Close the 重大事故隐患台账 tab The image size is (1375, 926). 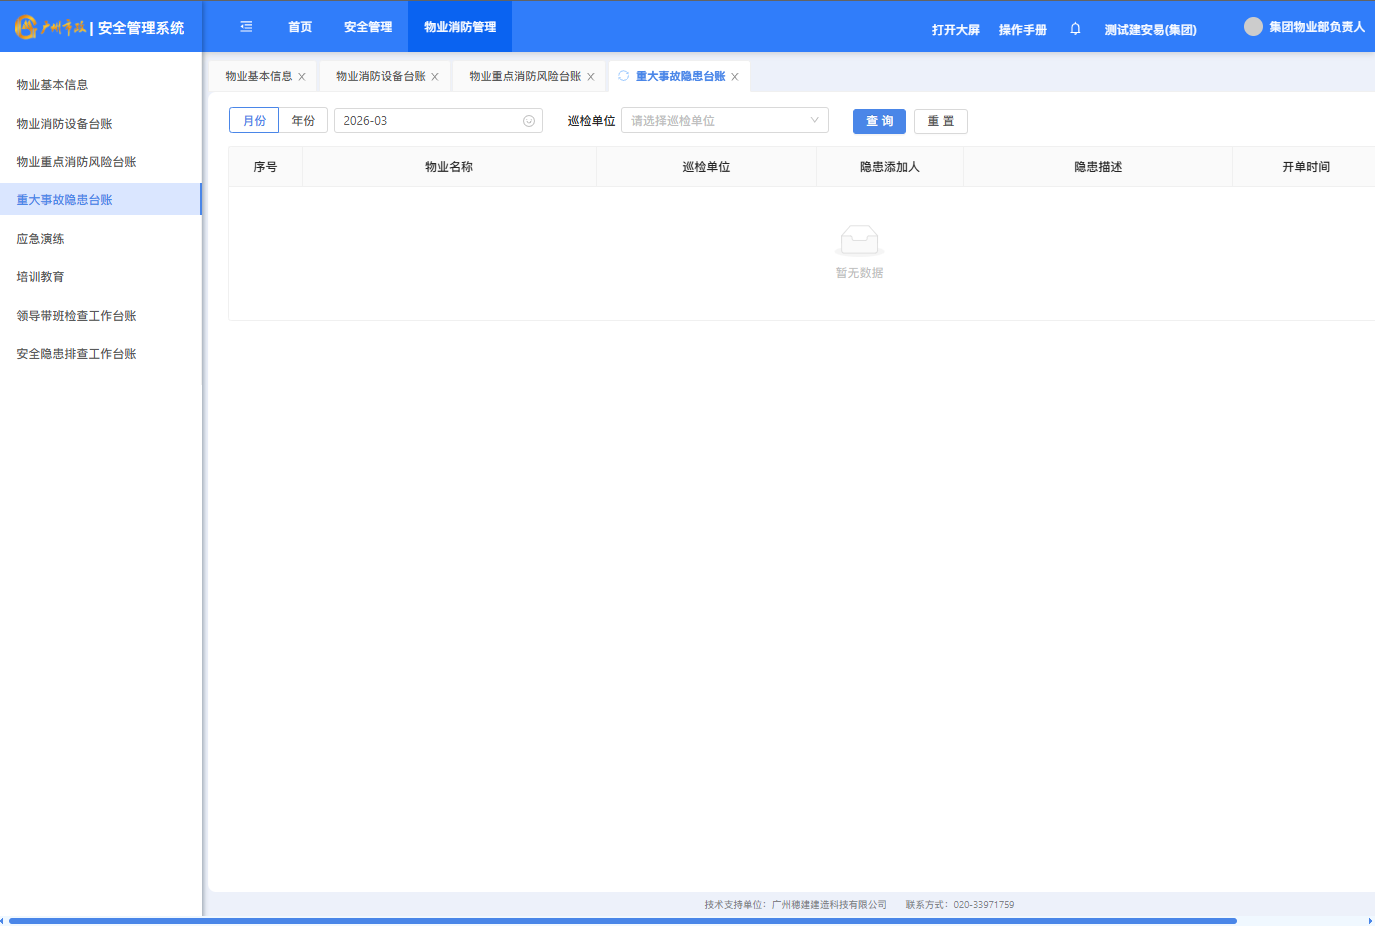(x=735, y=77)
